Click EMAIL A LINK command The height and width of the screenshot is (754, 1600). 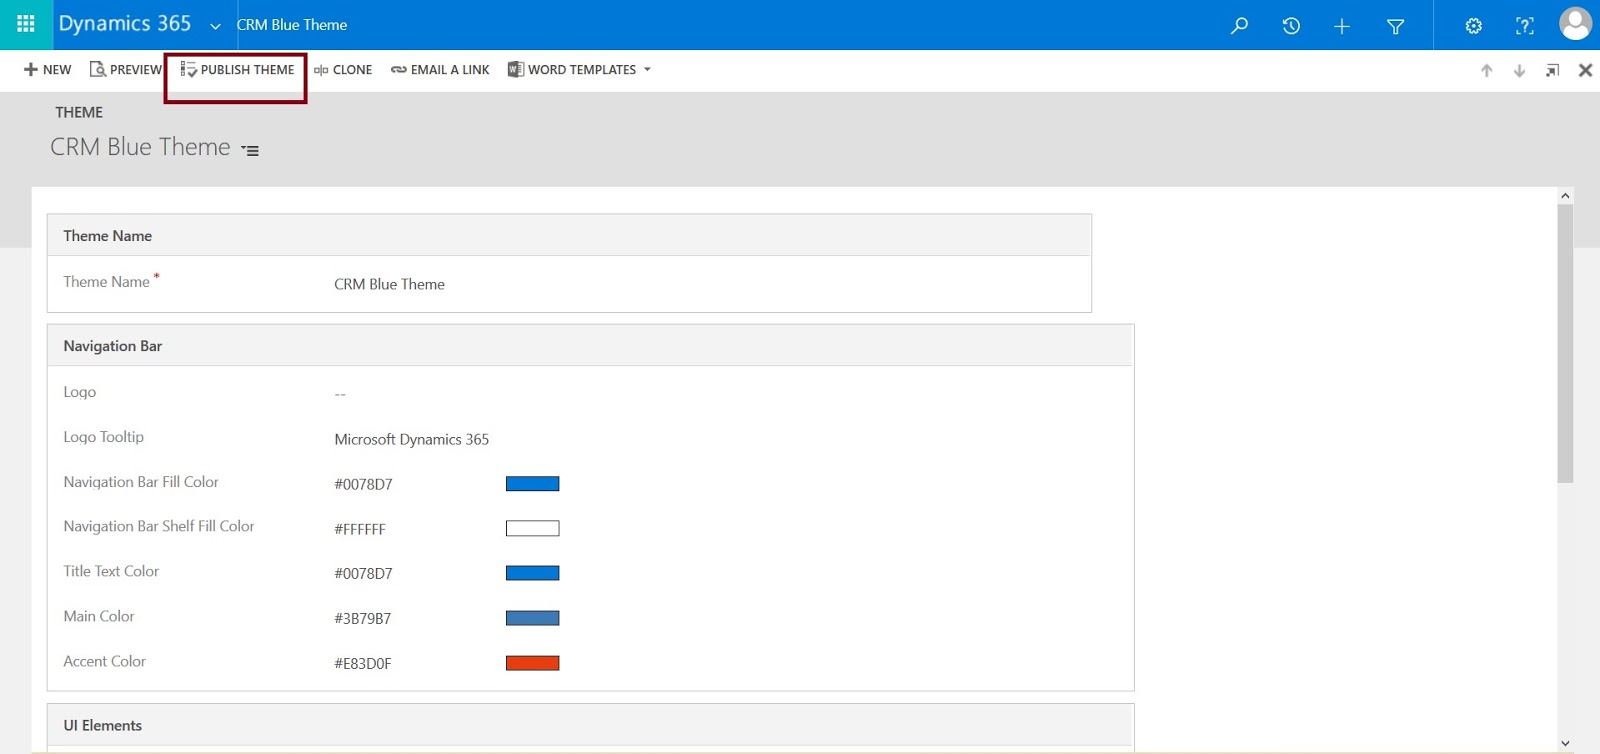[x=440, y=70]
